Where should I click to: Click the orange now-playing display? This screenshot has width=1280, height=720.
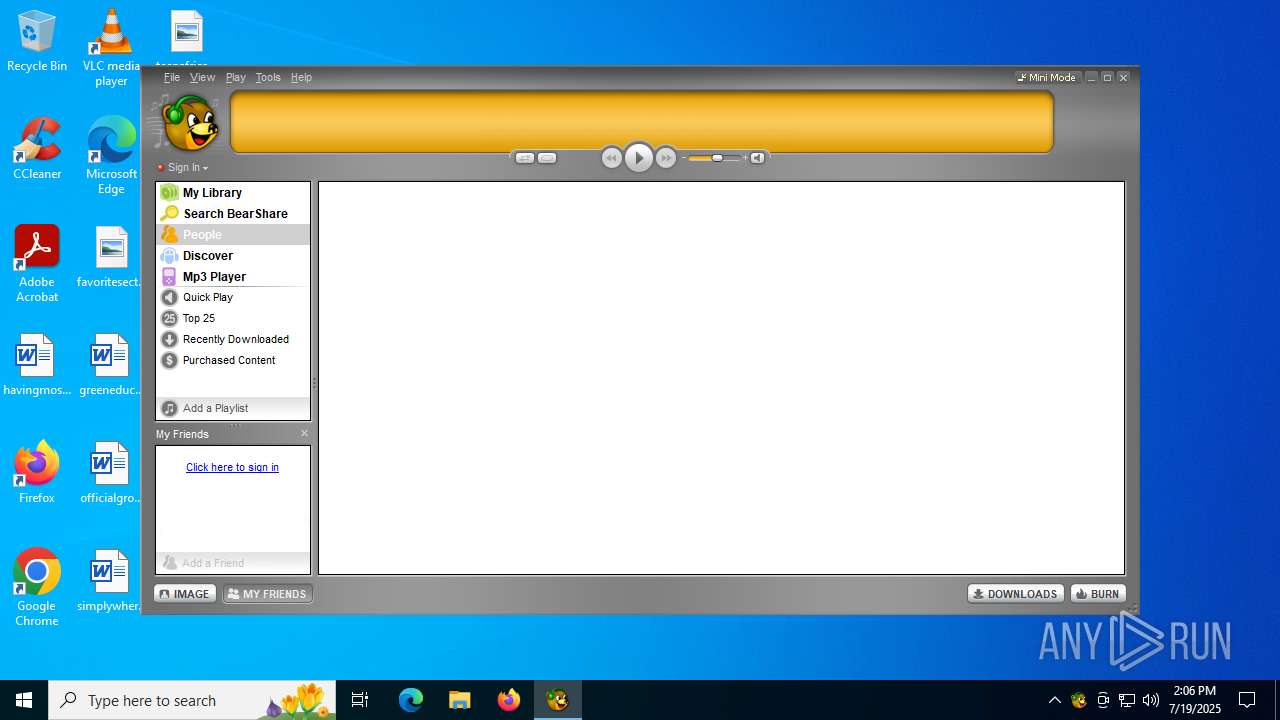coord(642,122)
